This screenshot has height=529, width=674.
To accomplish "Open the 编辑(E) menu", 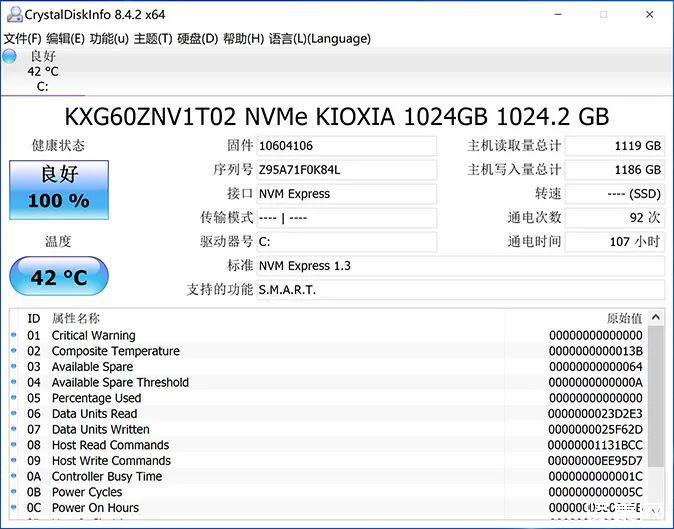I will pyautogui.click(x=65, y=39).
